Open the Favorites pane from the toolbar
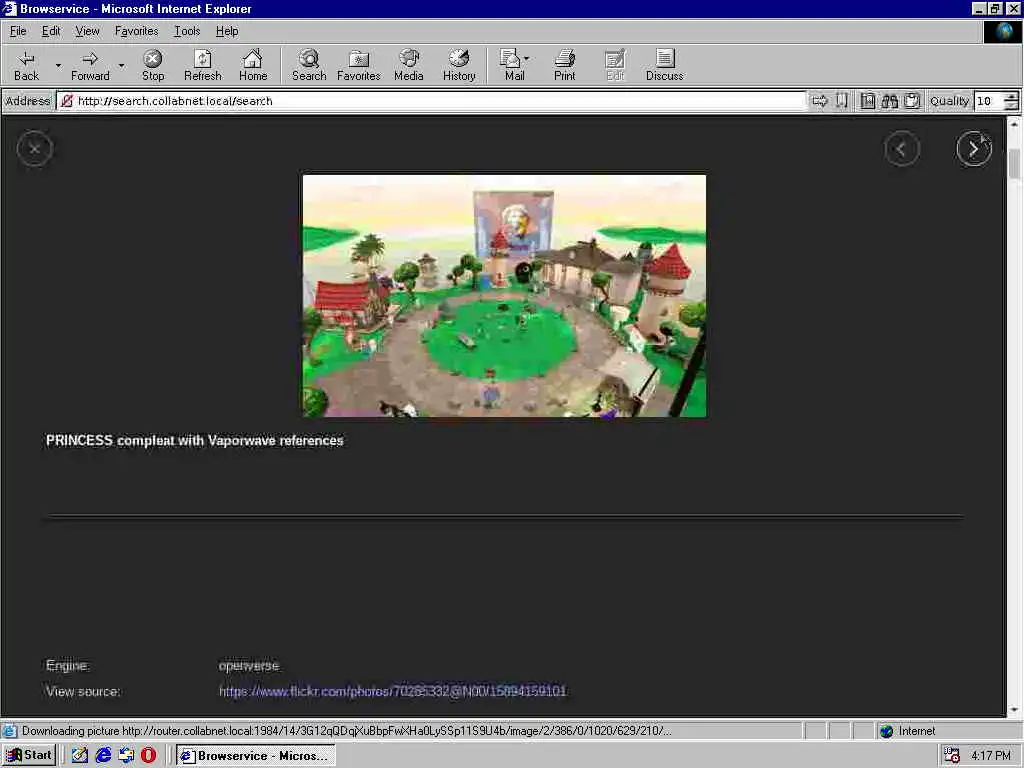Image resolution: width=1024 pixels, height=768 pixels. point(359,65)
